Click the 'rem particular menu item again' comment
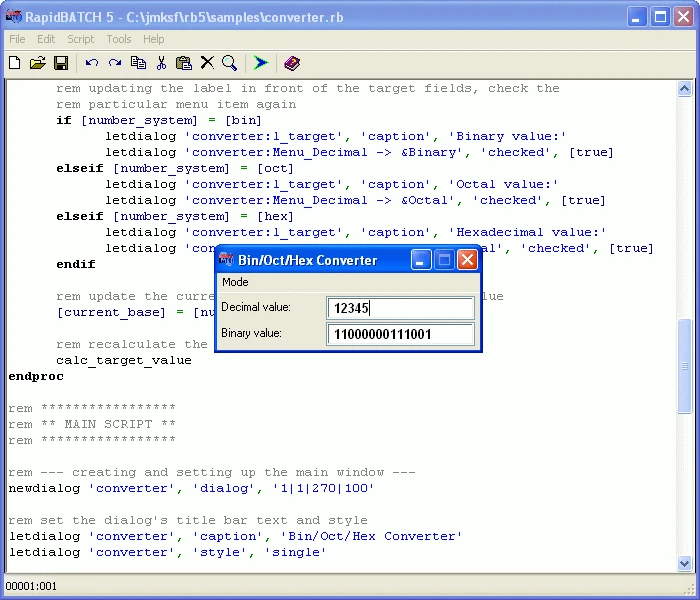Viewport: 700px width, 600px height. click(176, 104)
